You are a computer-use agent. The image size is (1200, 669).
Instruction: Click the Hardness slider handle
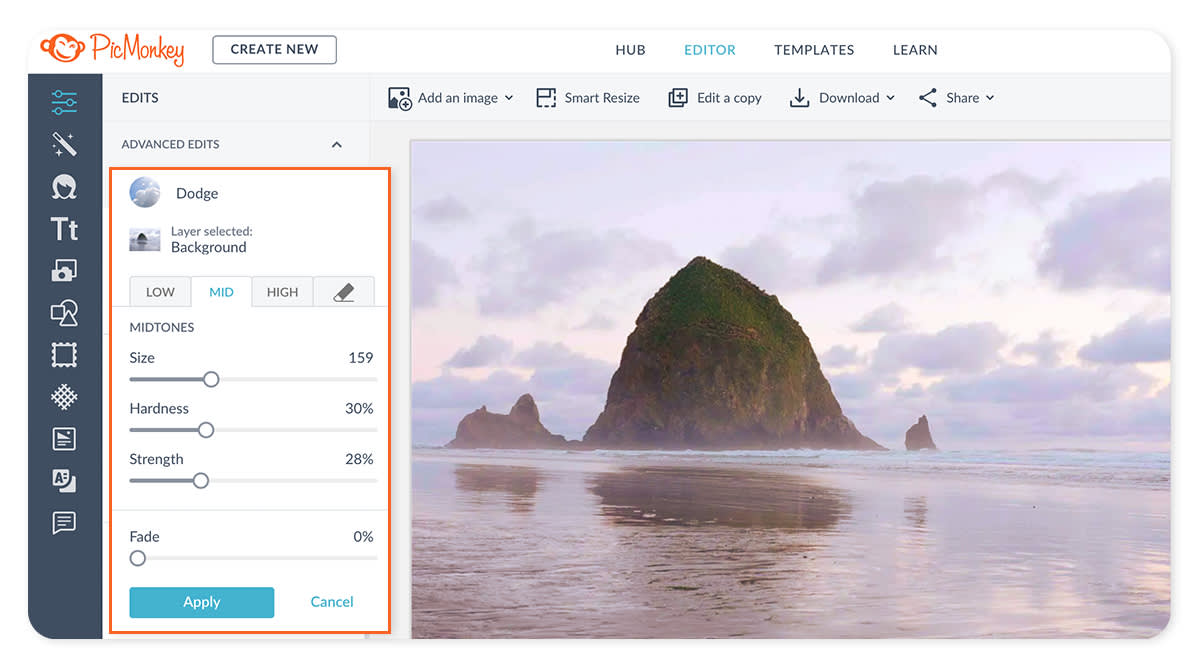point(206,430)
